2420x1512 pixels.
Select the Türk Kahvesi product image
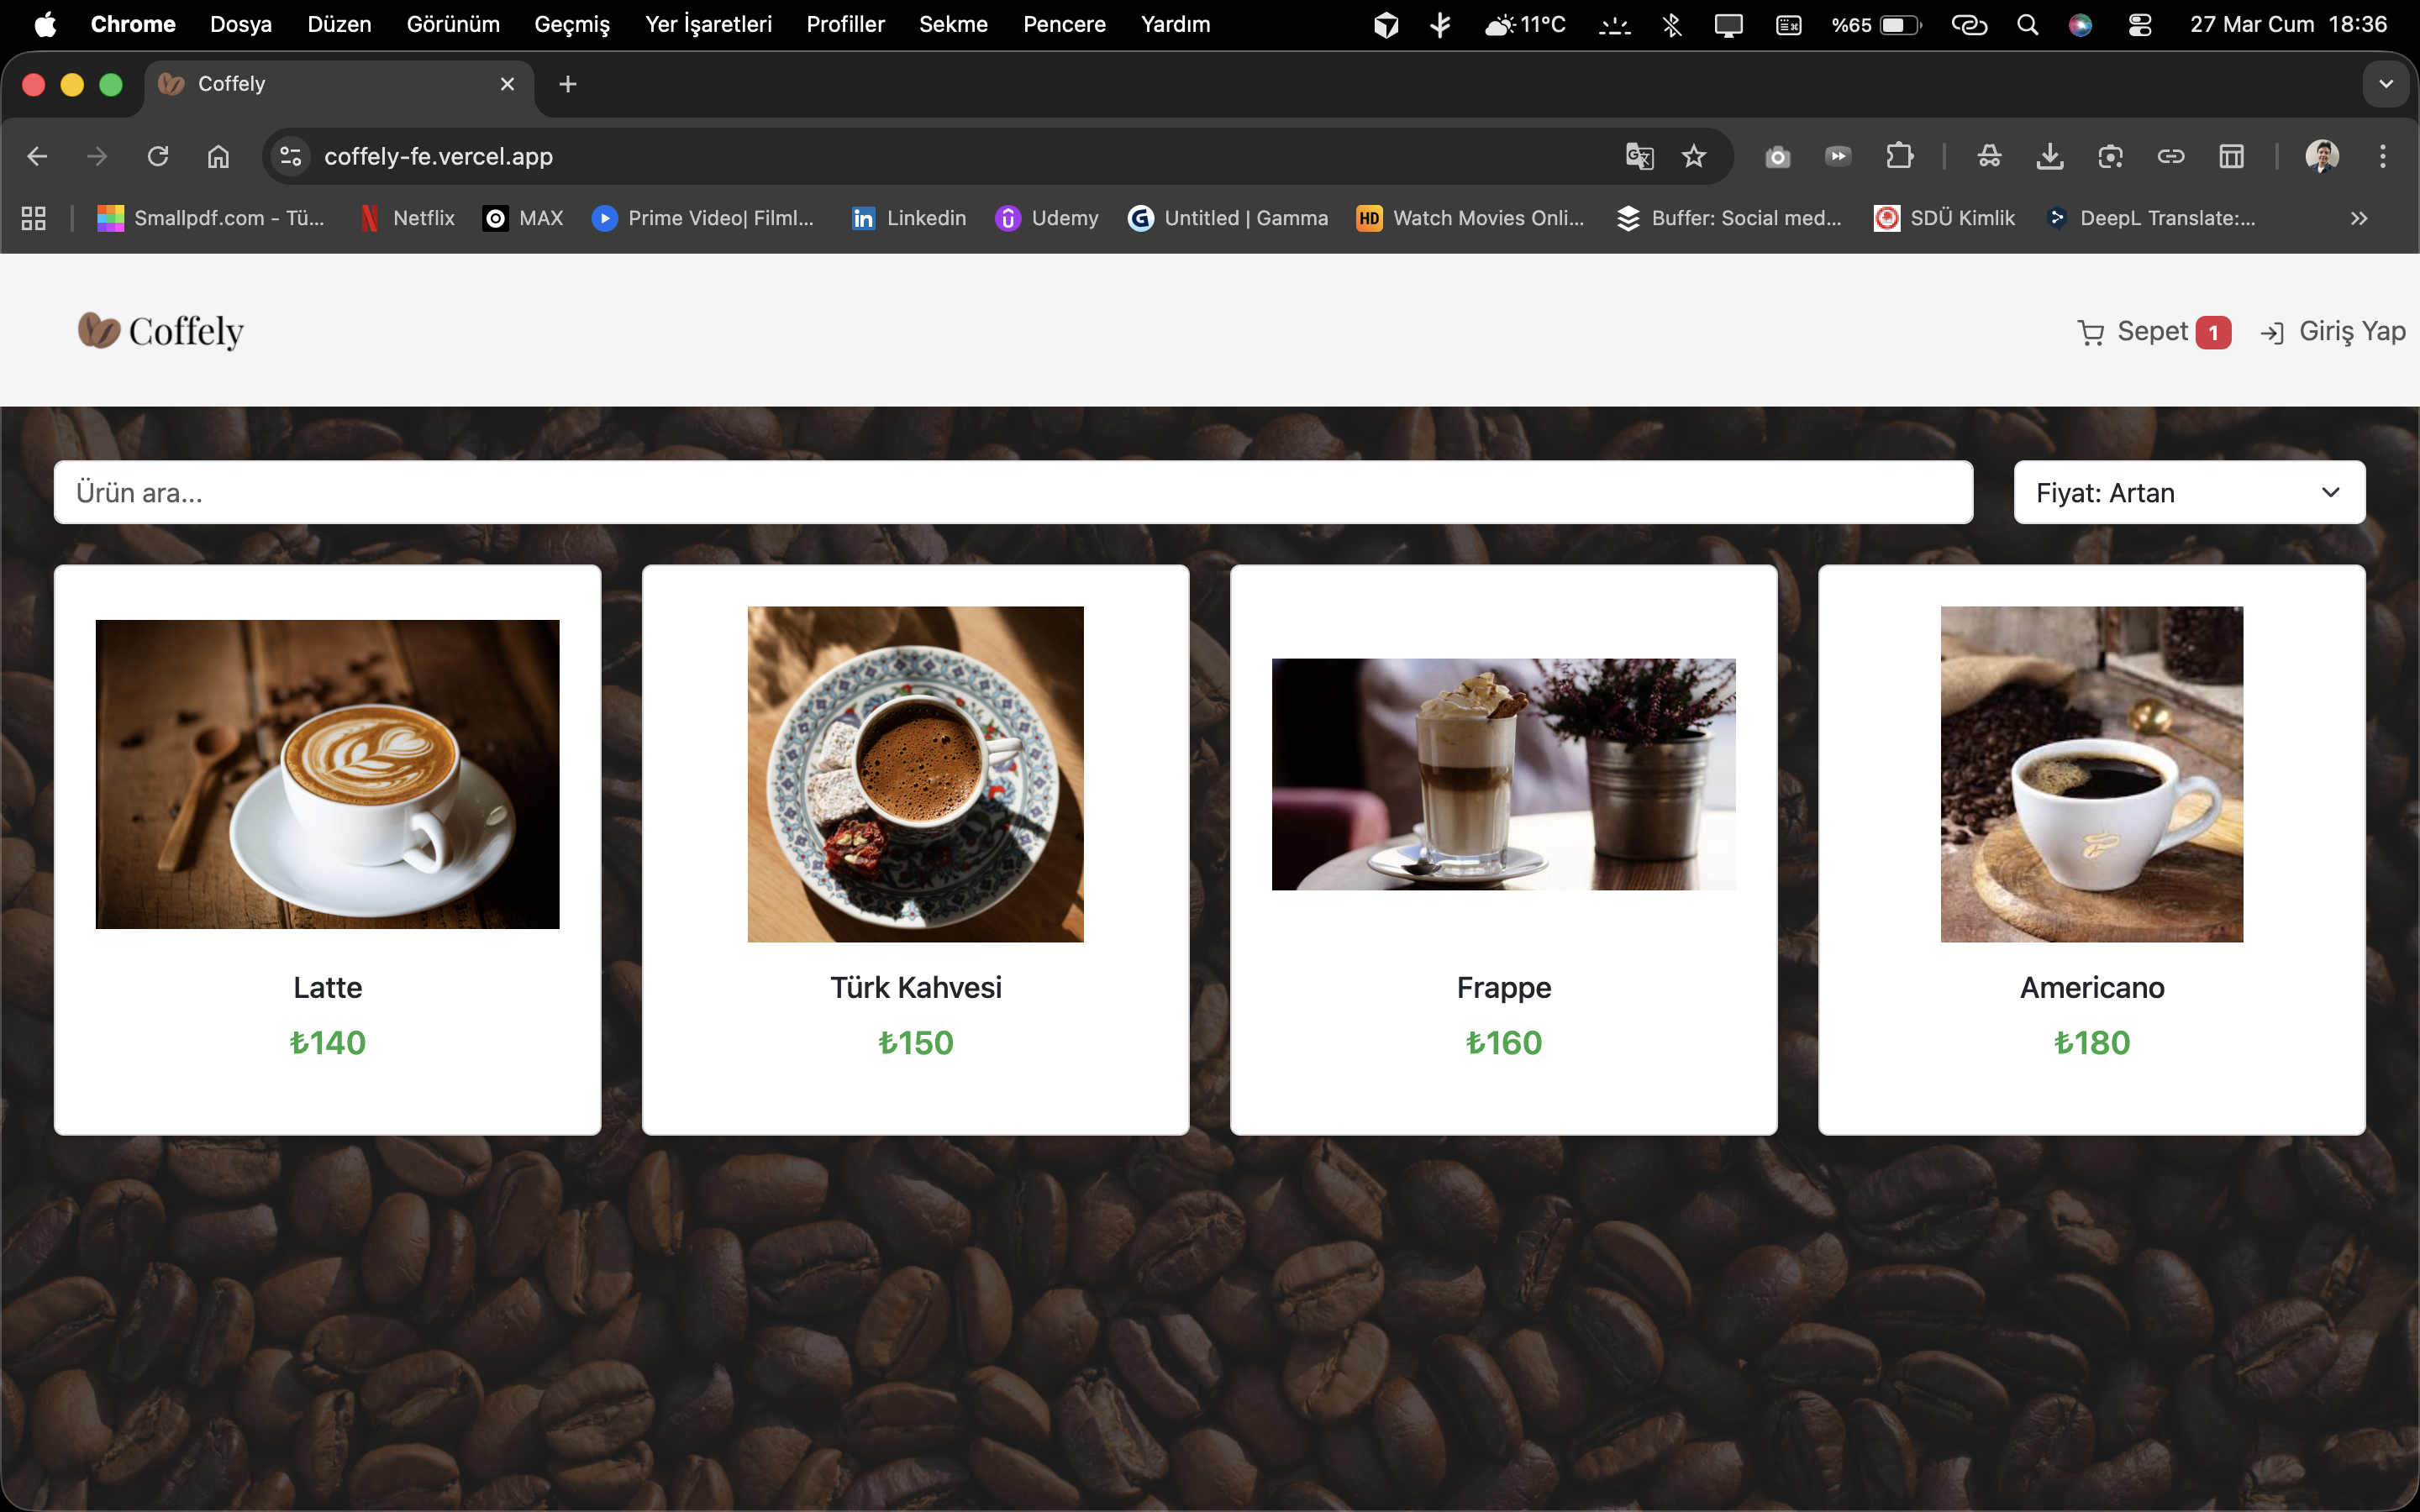click(915, 774)
